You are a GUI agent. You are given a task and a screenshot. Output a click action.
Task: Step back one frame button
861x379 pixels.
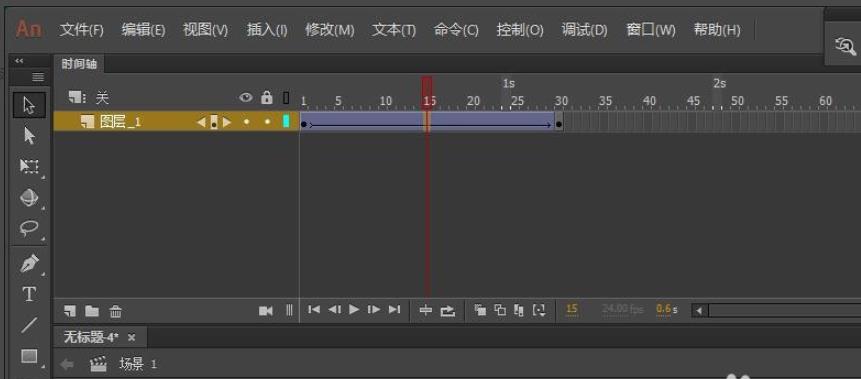pyautogui.click(x=334, y=310)
